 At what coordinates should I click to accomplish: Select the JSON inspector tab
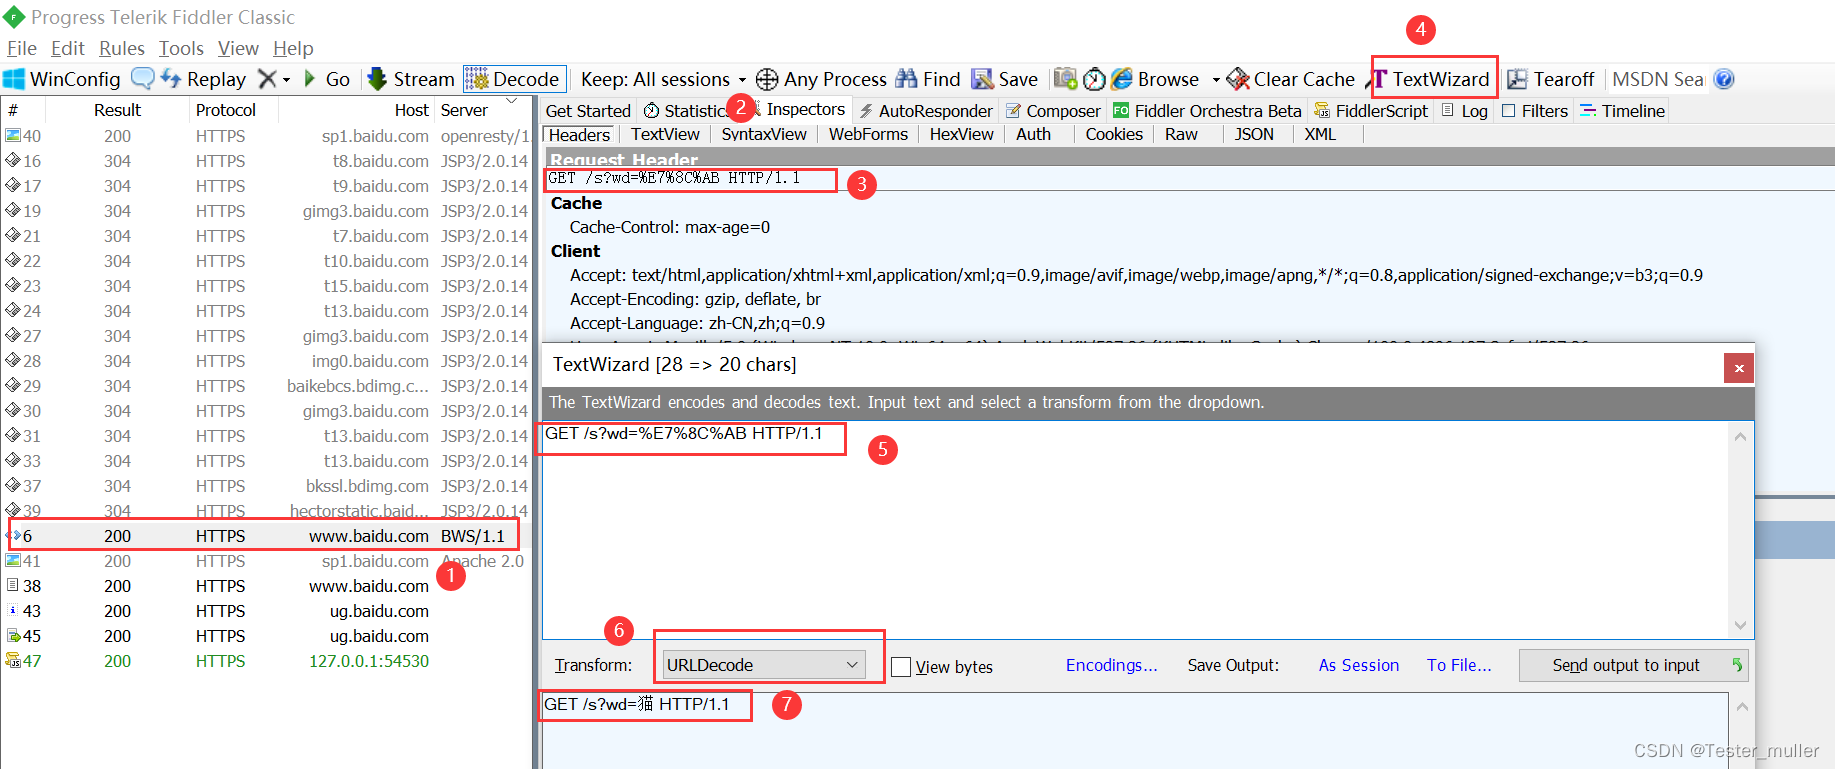click(x=1254, y=134)
